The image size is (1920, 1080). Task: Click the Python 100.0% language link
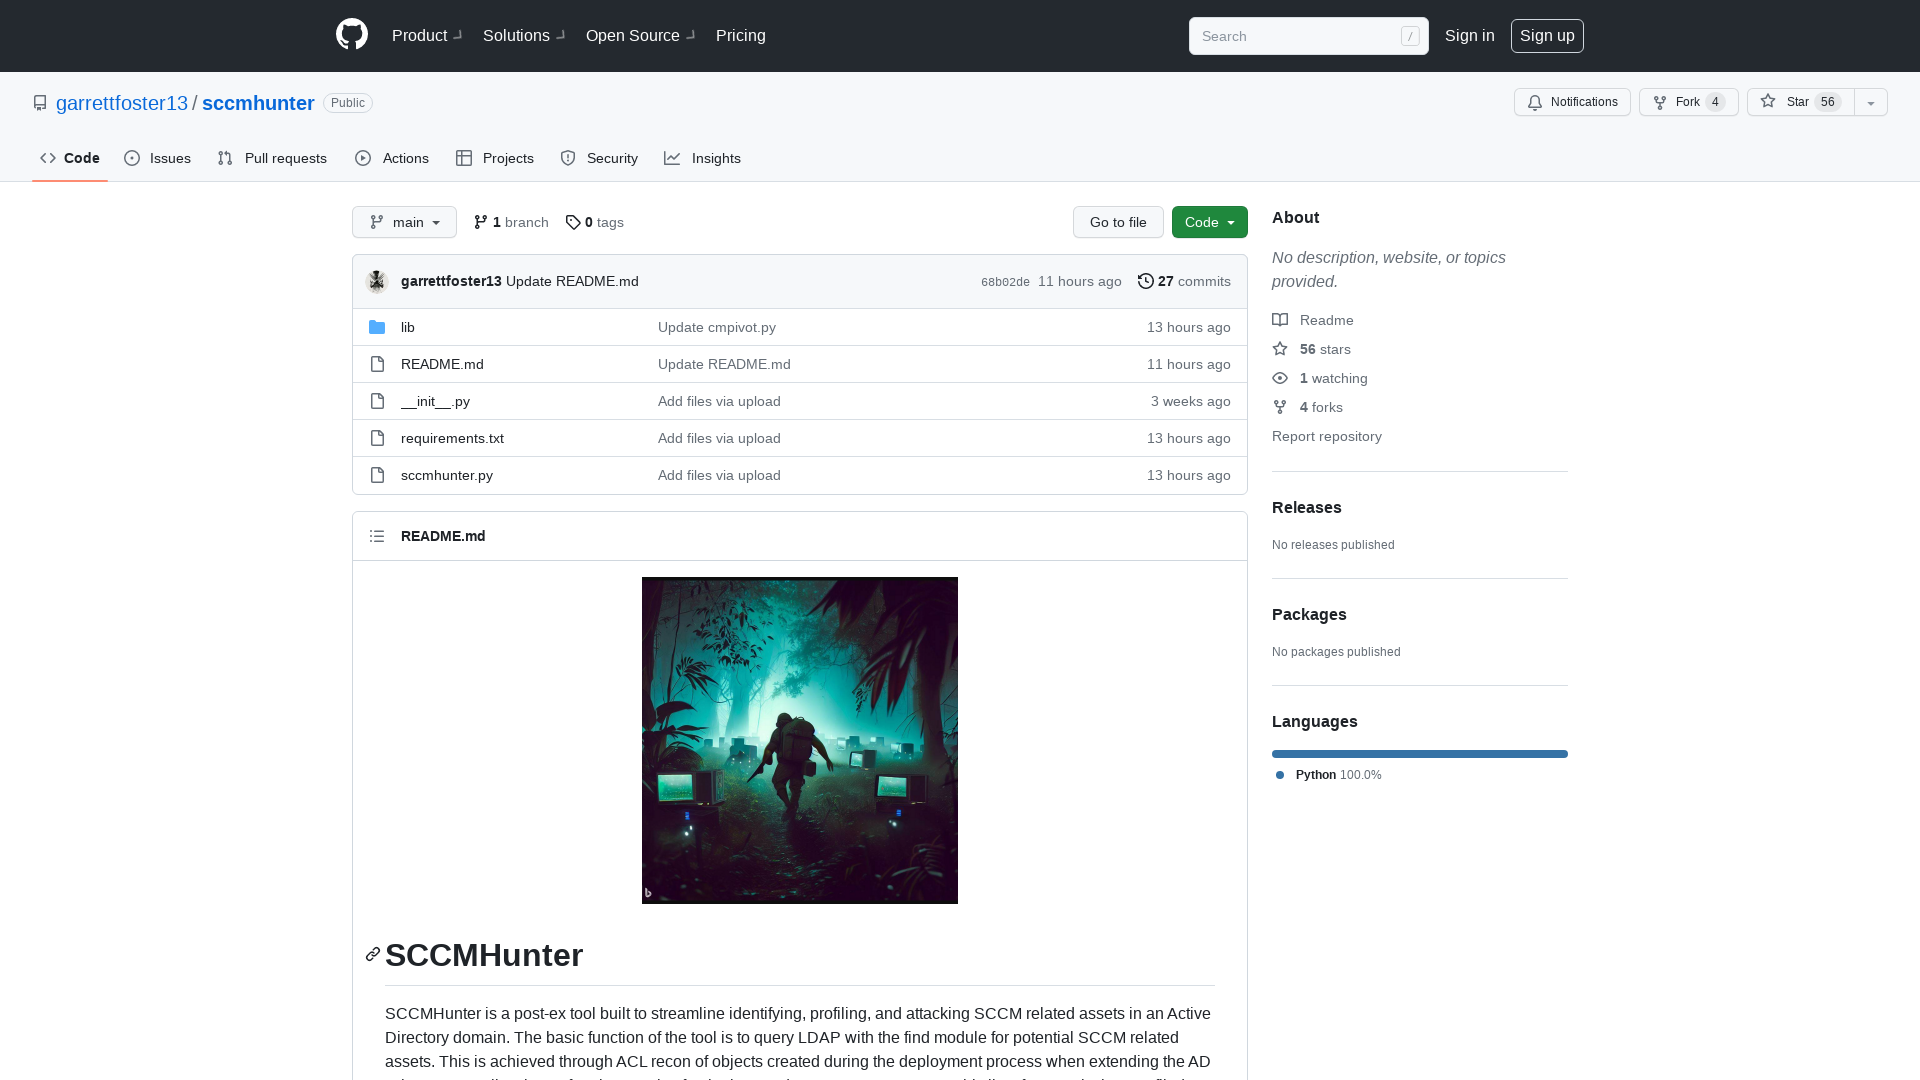tap(1329, 775)
